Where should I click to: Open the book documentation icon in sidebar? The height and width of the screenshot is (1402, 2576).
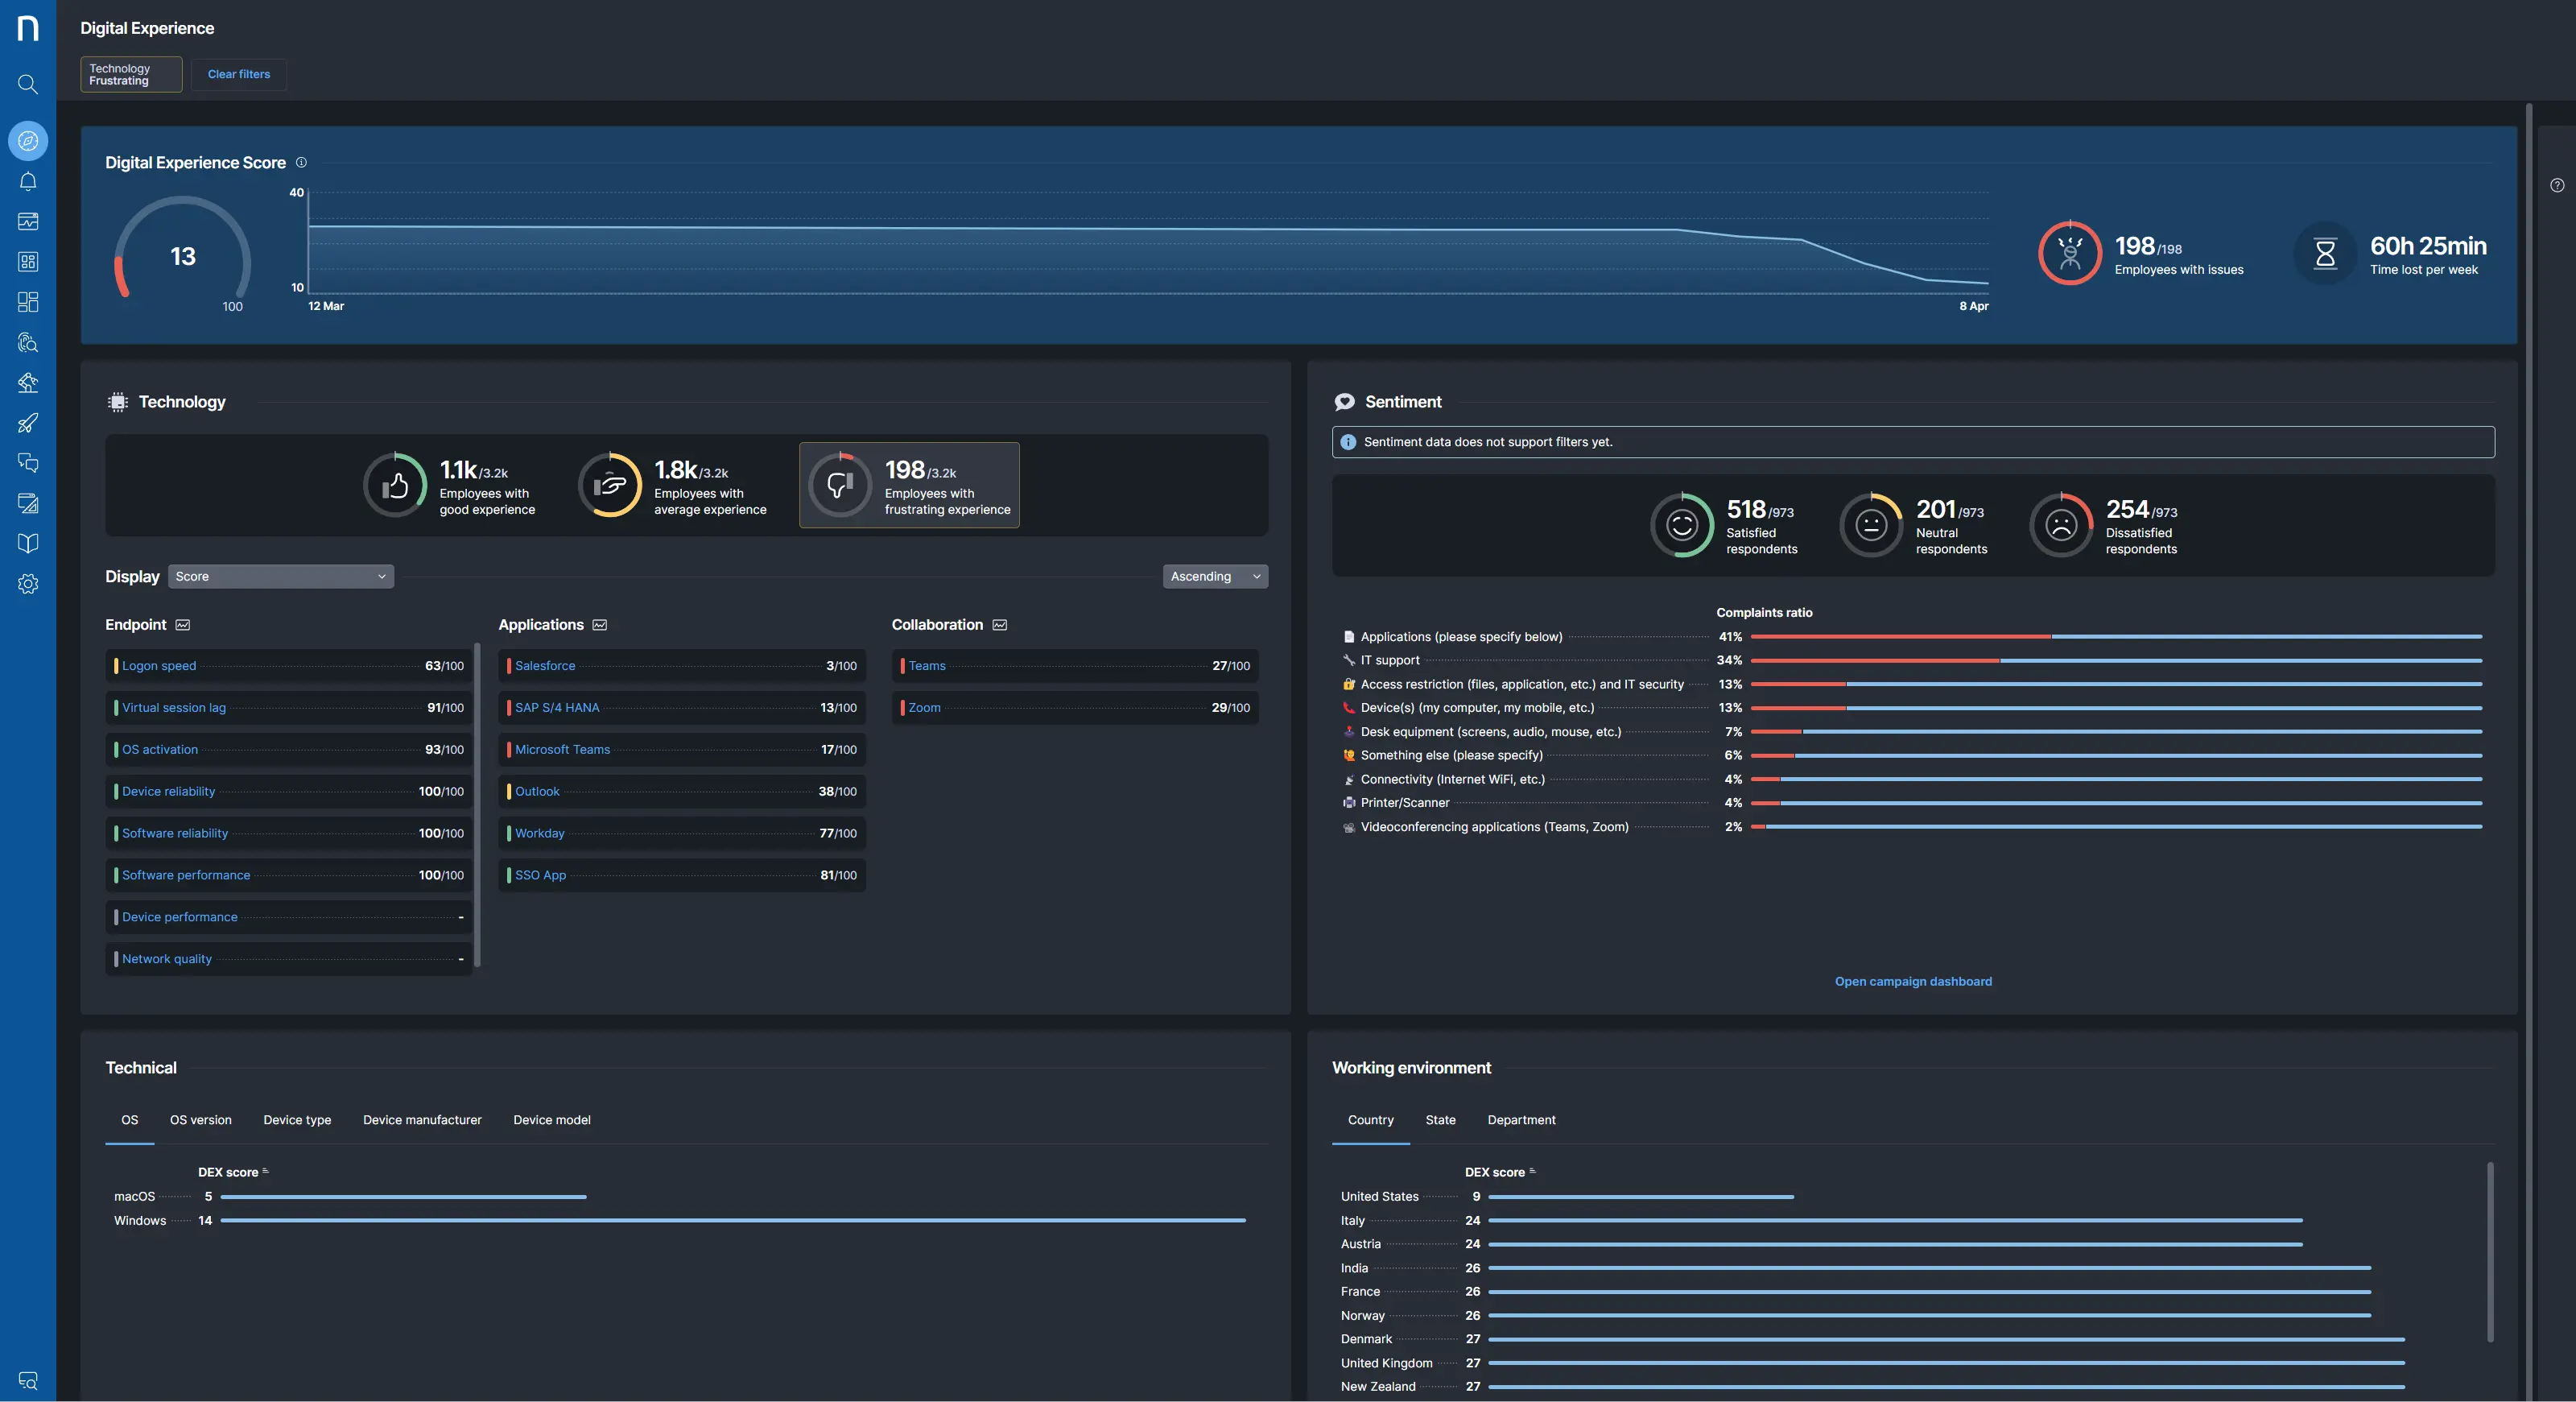28,543
